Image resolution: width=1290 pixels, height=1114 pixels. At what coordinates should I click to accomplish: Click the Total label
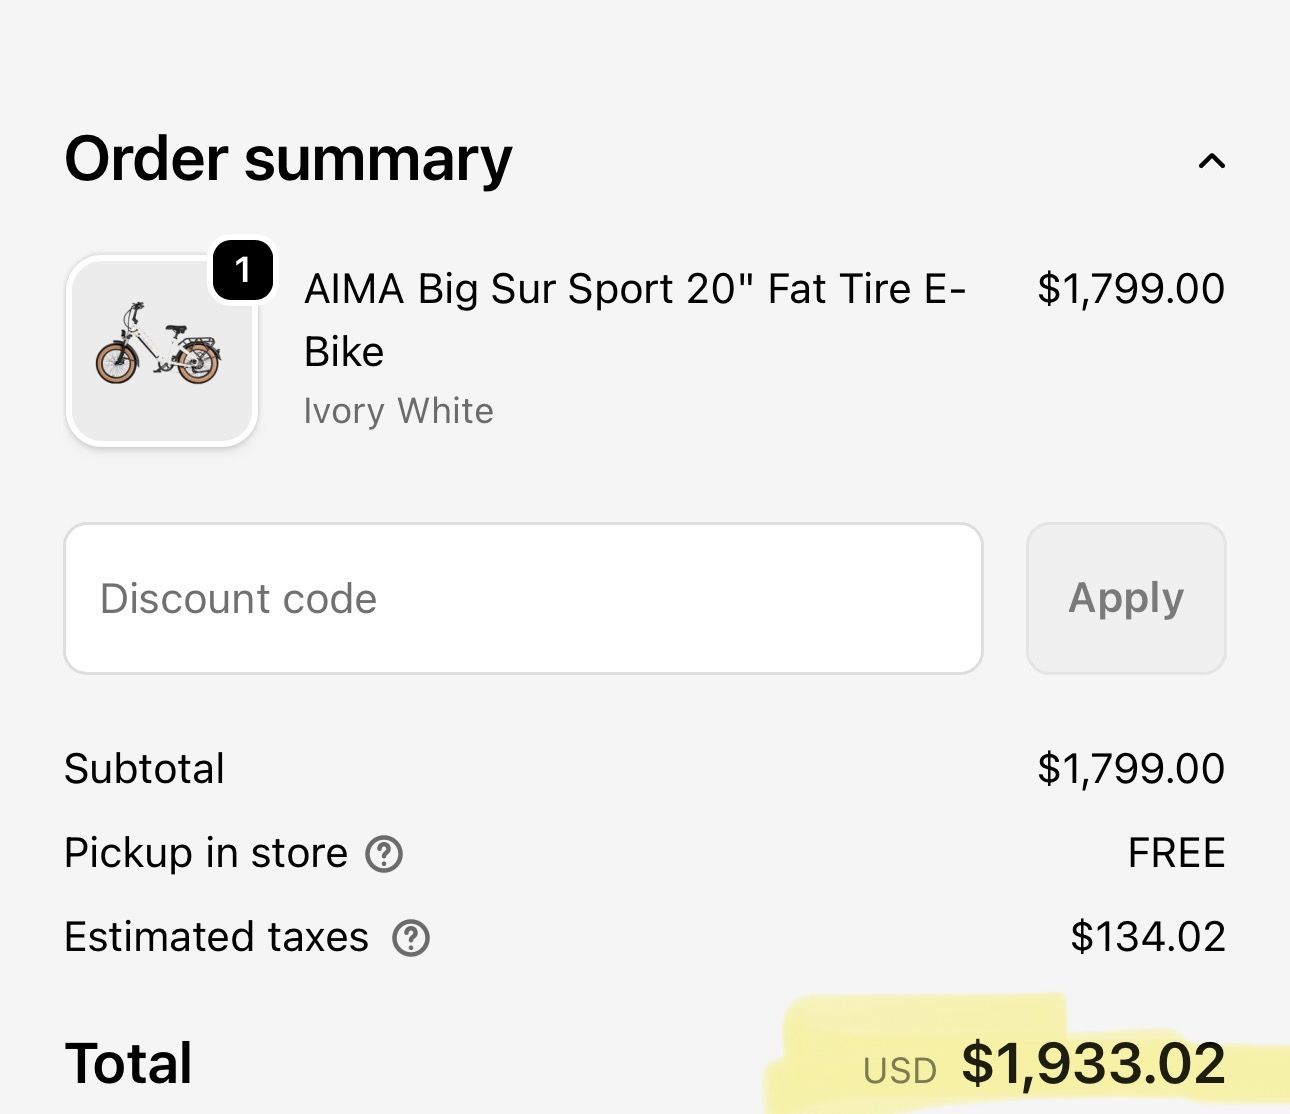click(128, 1062)
